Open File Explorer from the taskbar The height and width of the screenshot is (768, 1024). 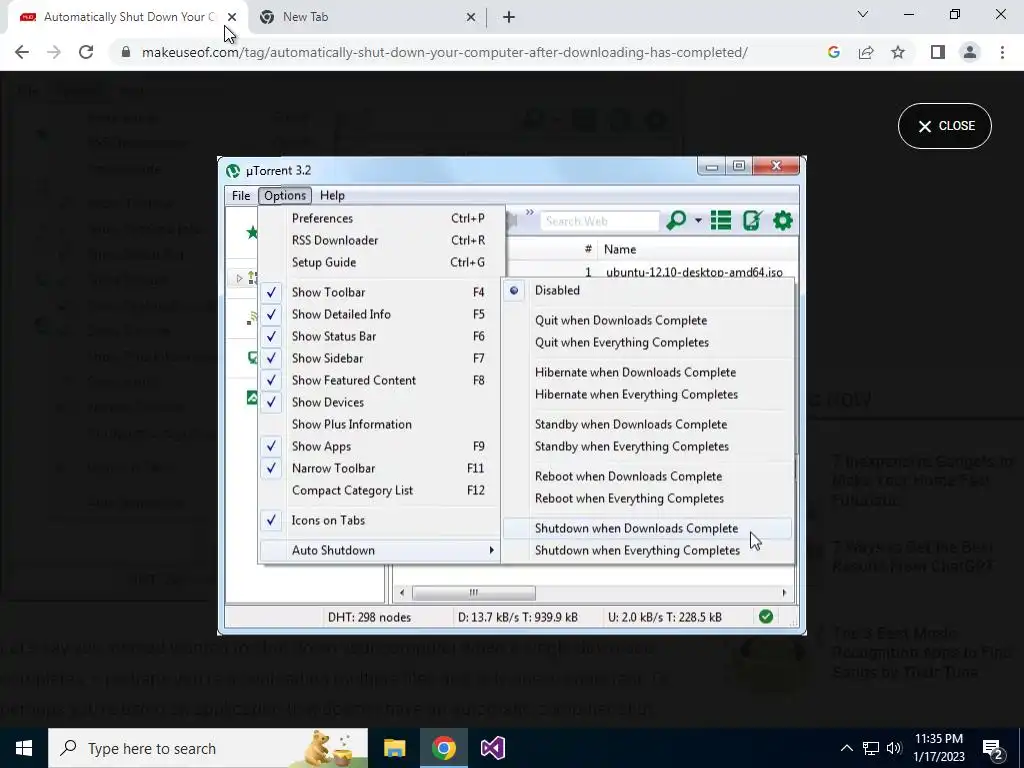click(394, 748)
